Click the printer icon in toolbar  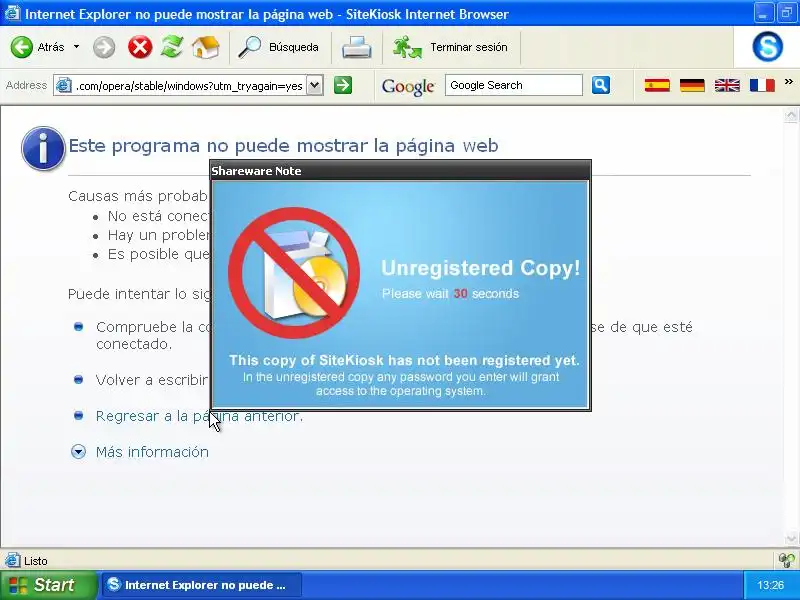click(x=357, y=47)
